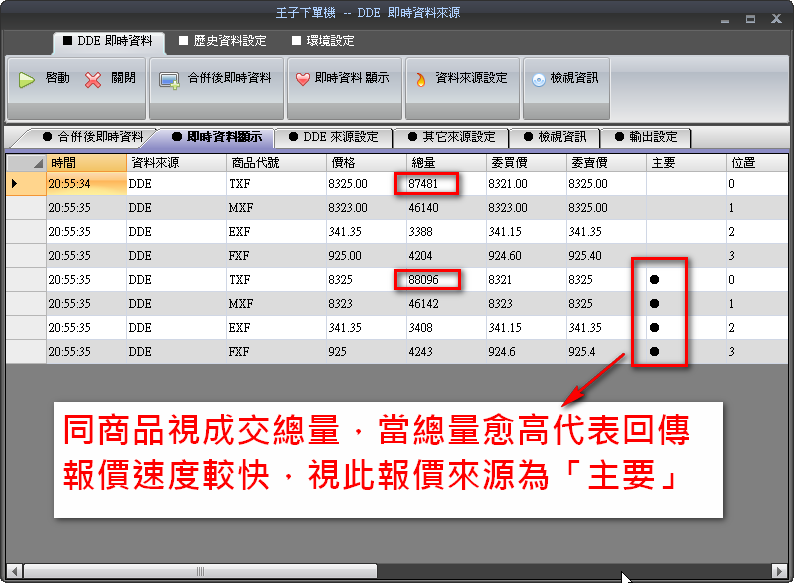Screen dimensions: 794x583
Task: Select total volume cell 4204
Action: click(x=447, y=255)
